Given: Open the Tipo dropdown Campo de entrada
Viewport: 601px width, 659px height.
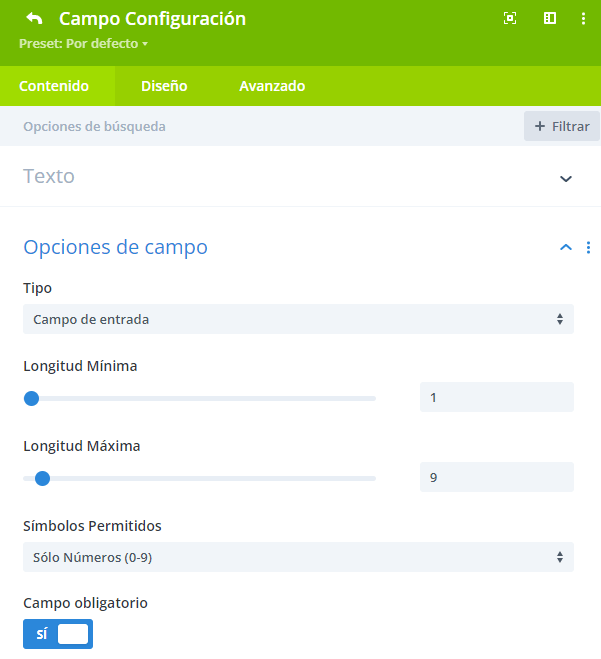Looking at the screenshot, I should coord(298,319).
